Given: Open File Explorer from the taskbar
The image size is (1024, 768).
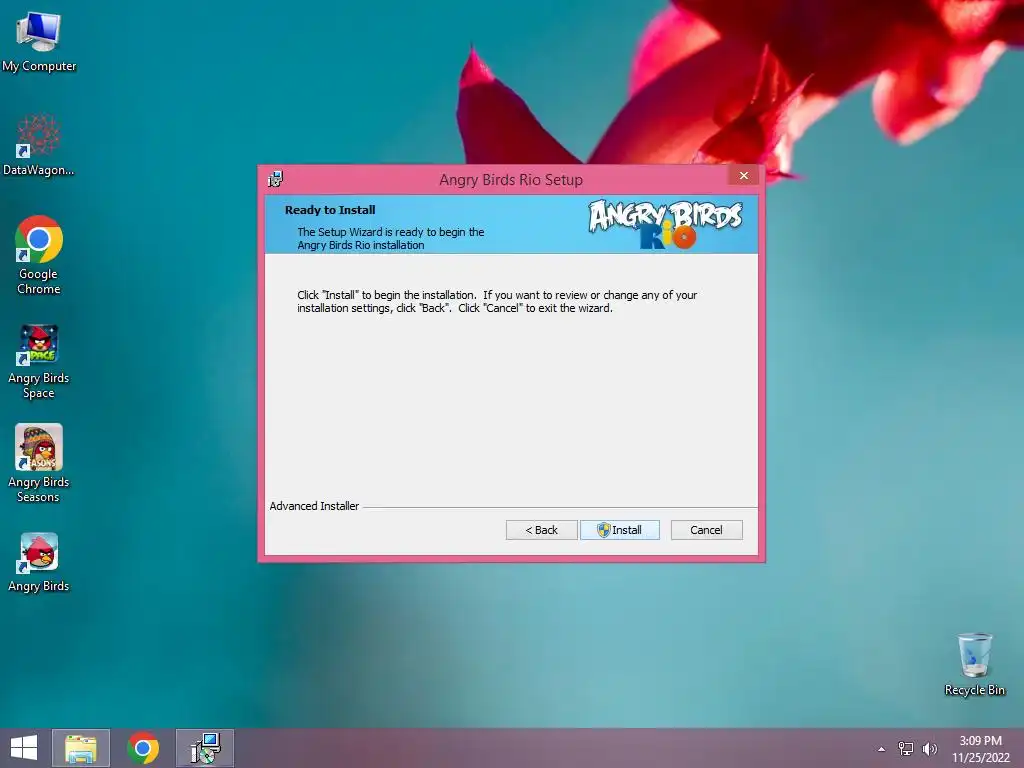Looking at the screenshot, I should (81, 748).
